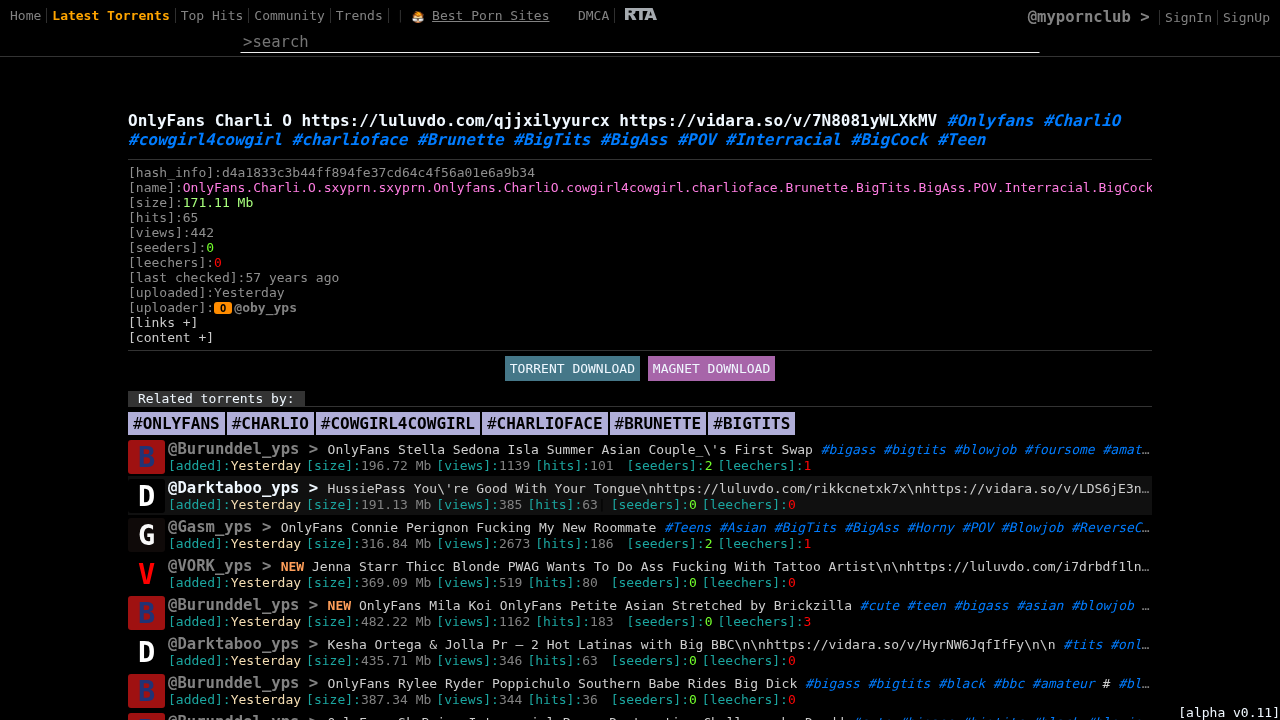Open the #charlioface hashtag in the title

[x=350, y=140]
